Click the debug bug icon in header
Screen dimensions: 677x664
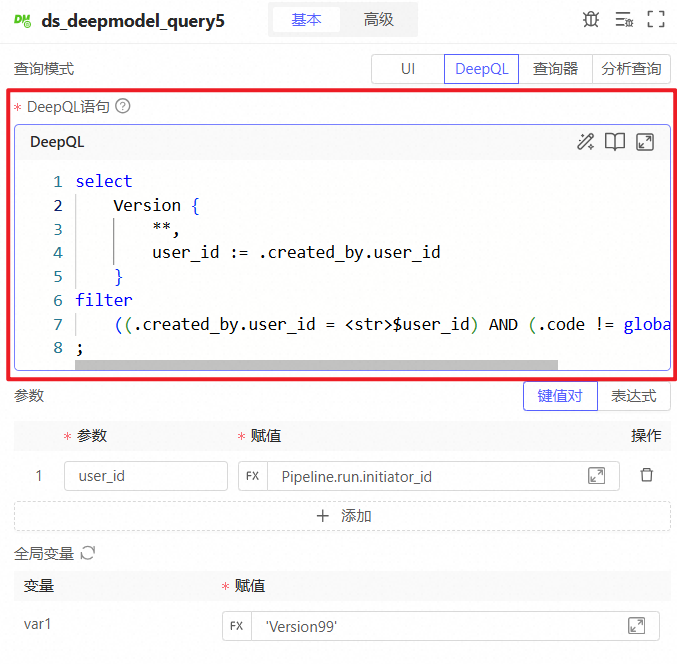(x=591, y=19)
